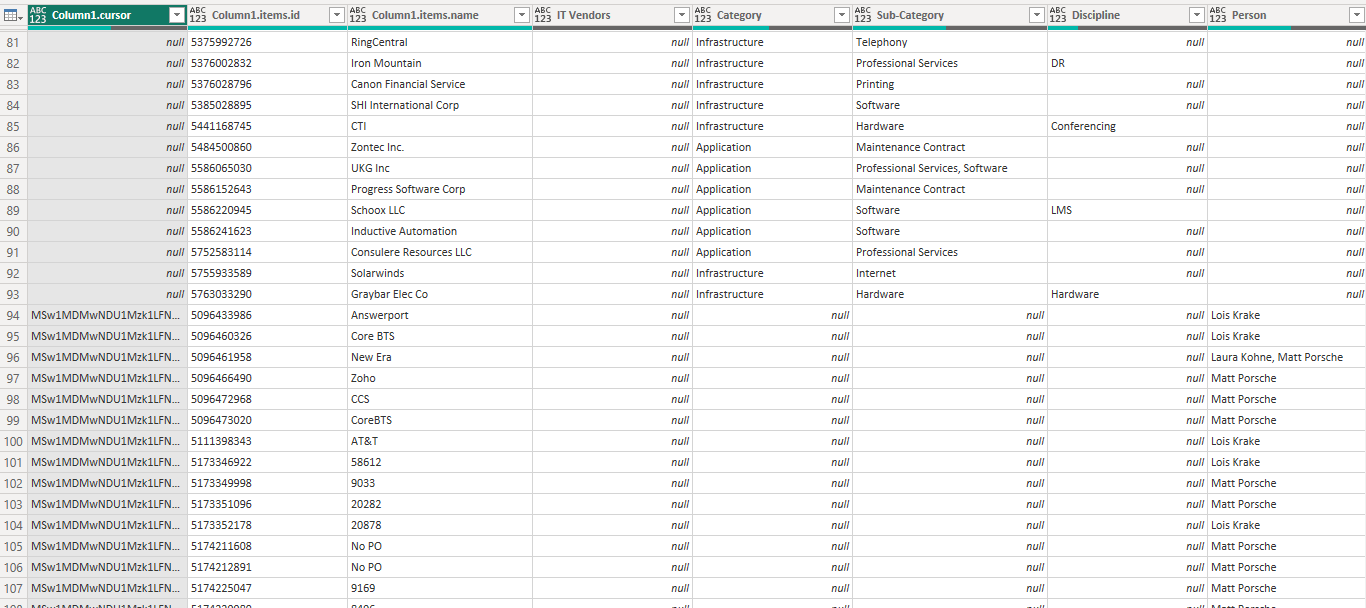The height and width of the screenshot is (608, 1366).
Task: Click the RingCentral name cell
Action: (x=440, y=42)
